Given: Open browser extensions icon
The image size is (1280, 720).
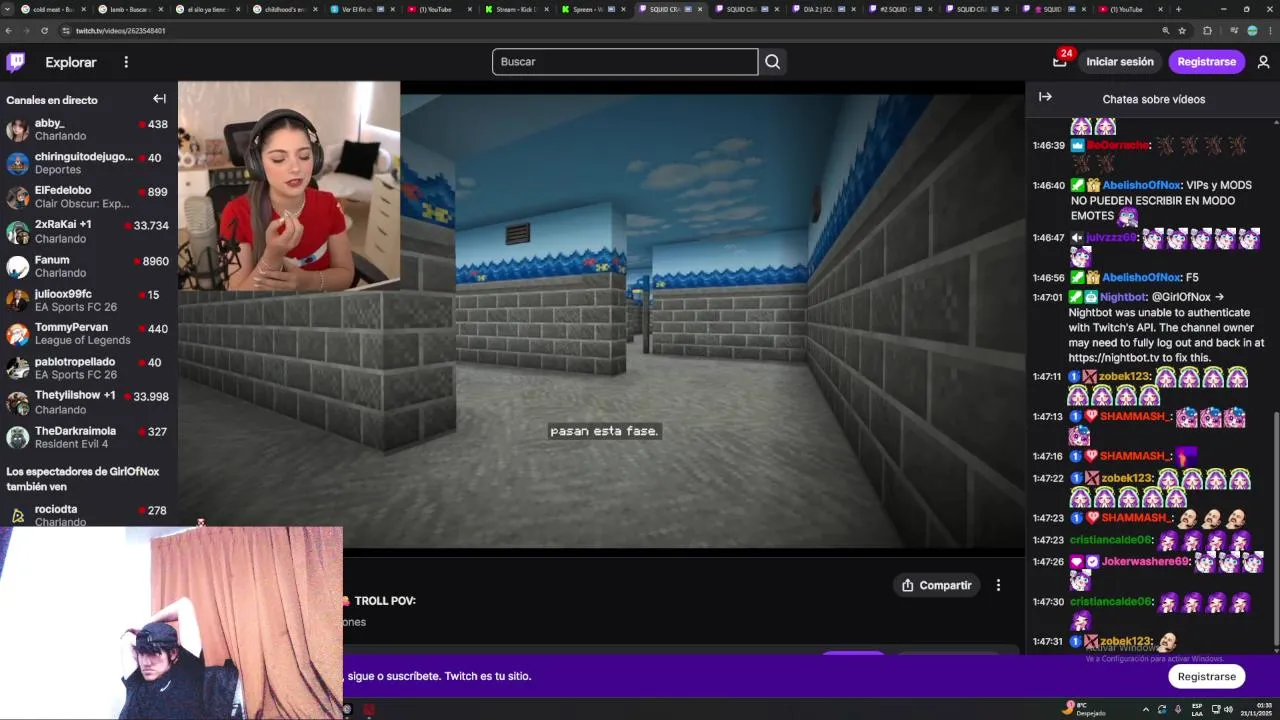Looking at the screenshot, I should pyautogui.click(x=1207, y=31).
